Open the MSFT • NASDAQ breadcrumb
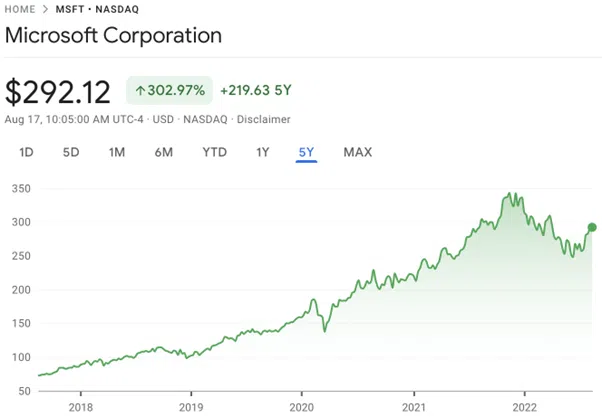602x417 pixels. pyautogui.click(x=96, y=9)
